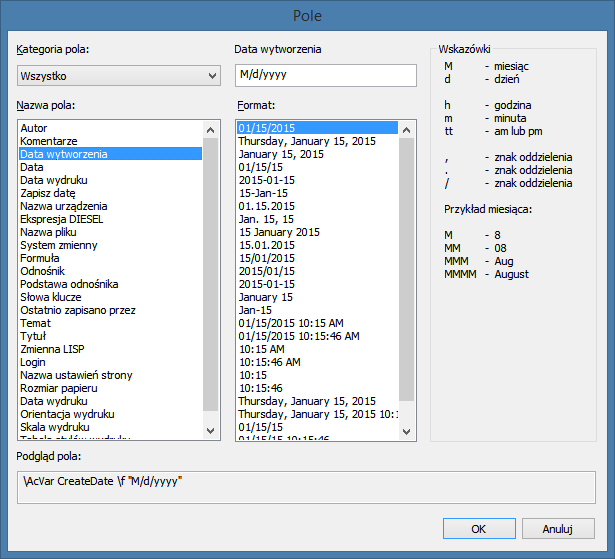The width and height of the screenshot is (615, 559).
Task: Click the Data wytworzenia format input field
Action: tap(325, 76)
